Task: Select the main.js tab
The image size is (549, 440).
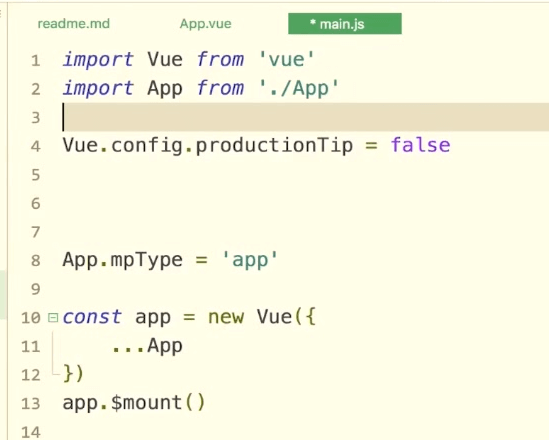Action: 345,24
